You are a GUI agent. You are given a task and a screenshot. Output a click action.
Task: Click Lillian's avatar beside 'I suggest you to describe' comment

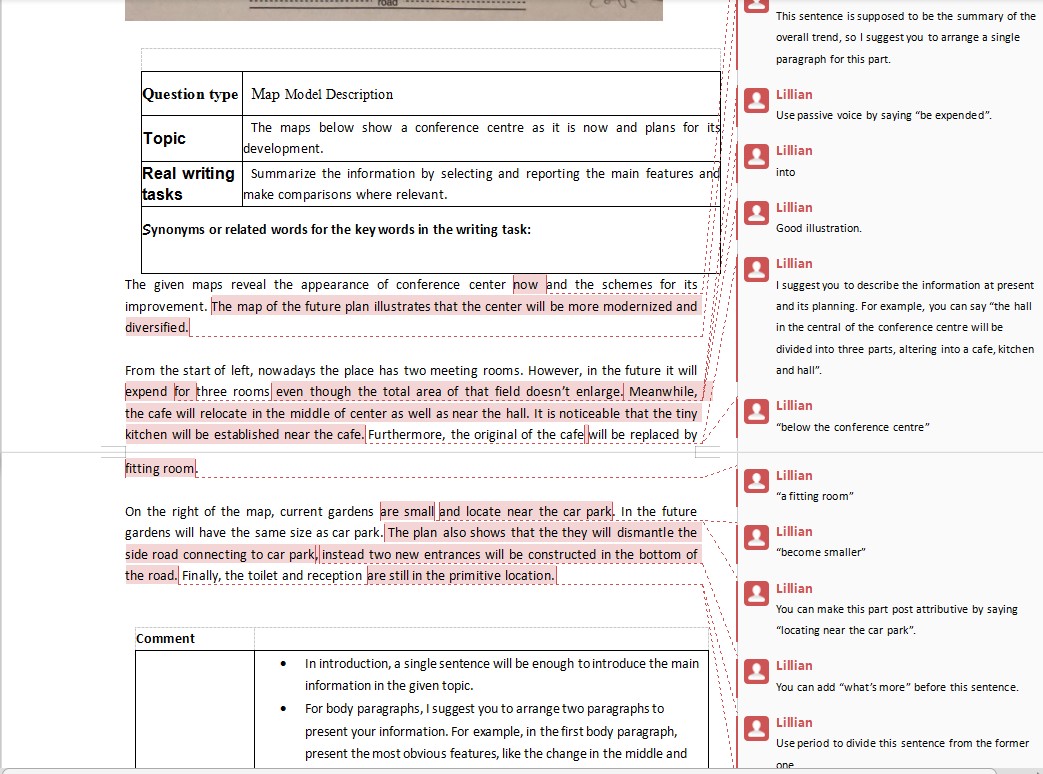756,269
